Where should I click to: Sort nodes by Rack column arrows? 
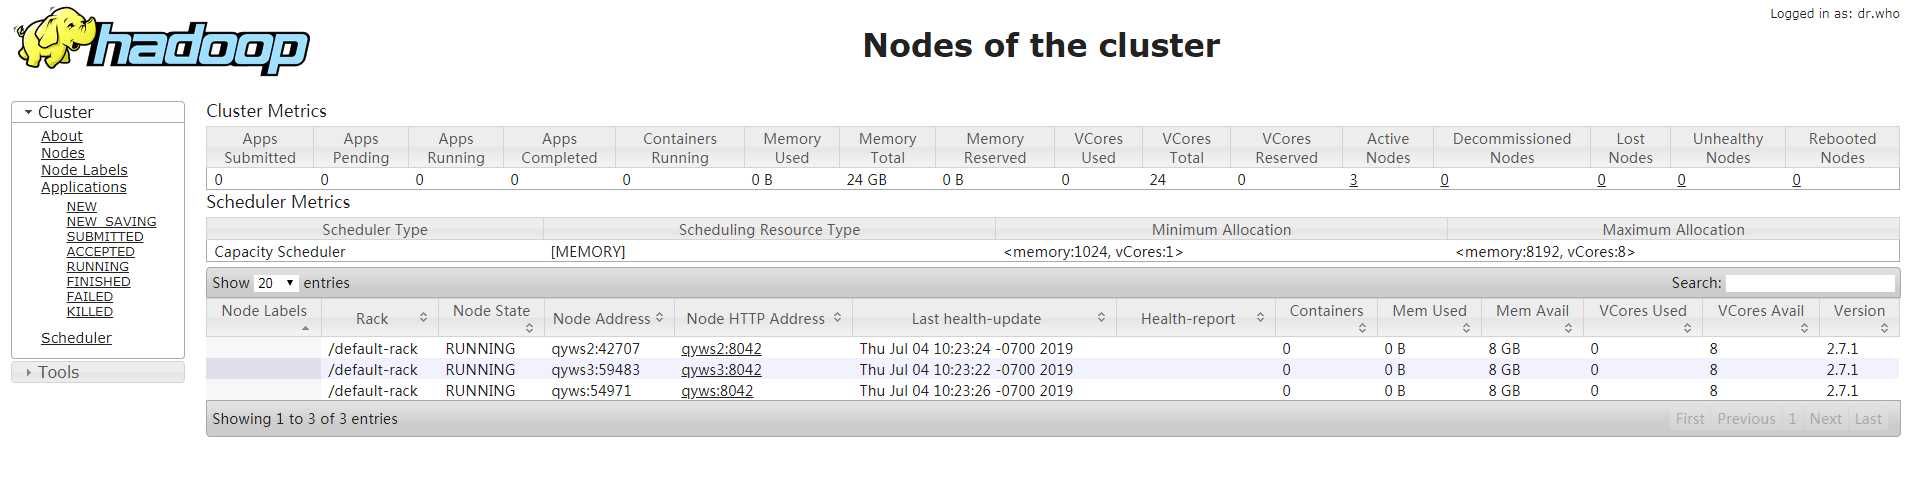point(423,318)
